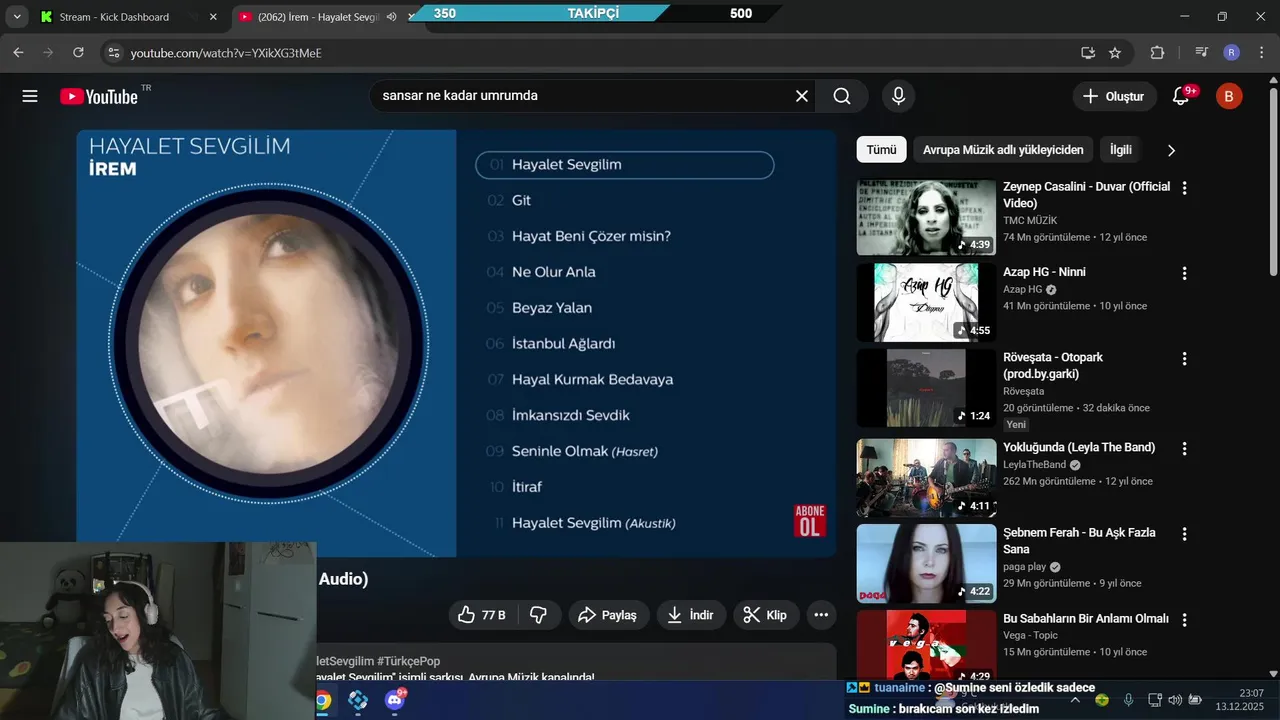1280x720 pixels.
Task: Open the account avatar B menu
Action: [1229, 96]
